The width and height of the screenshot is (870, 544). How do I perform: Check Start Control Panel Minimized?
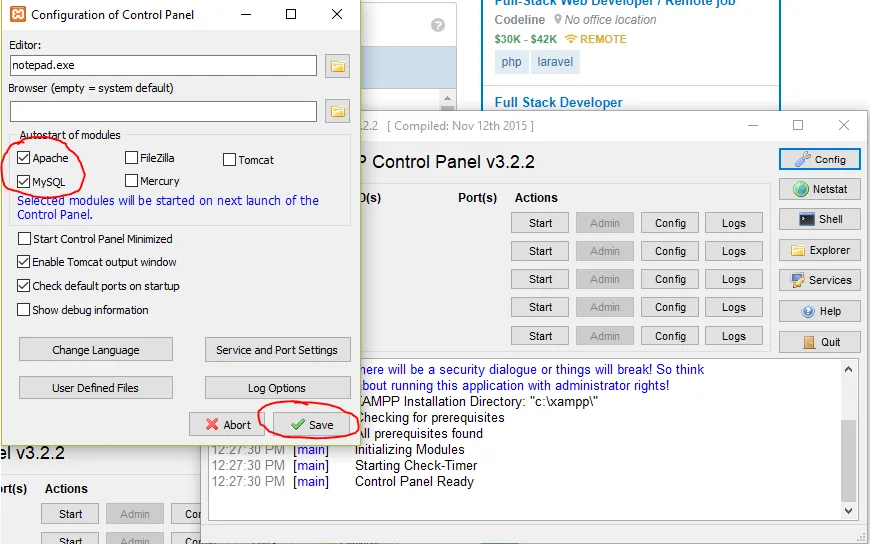coord(24,239)
